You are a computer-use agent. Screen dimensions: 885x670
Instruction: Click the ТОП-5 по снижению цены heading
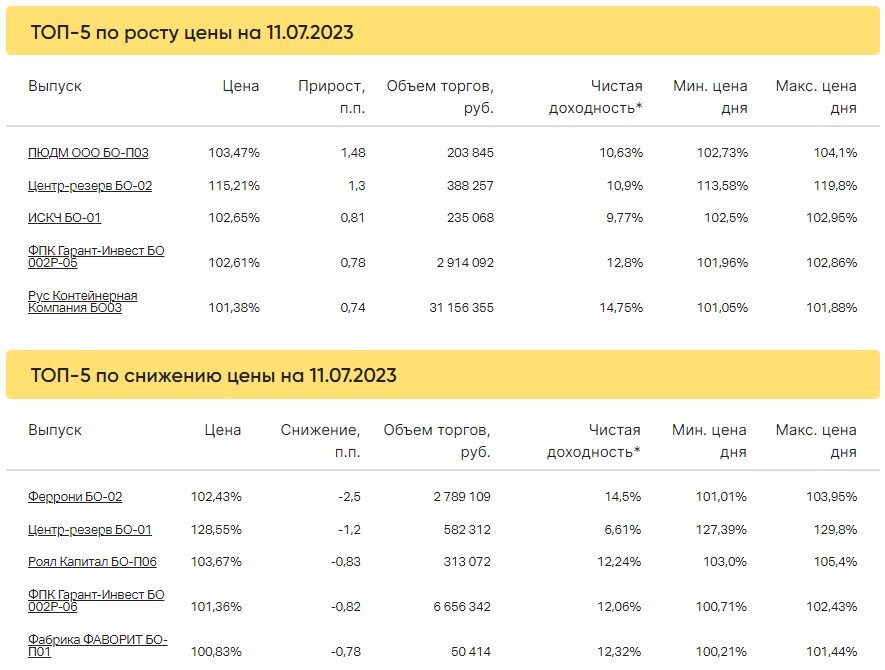(213, 375)
